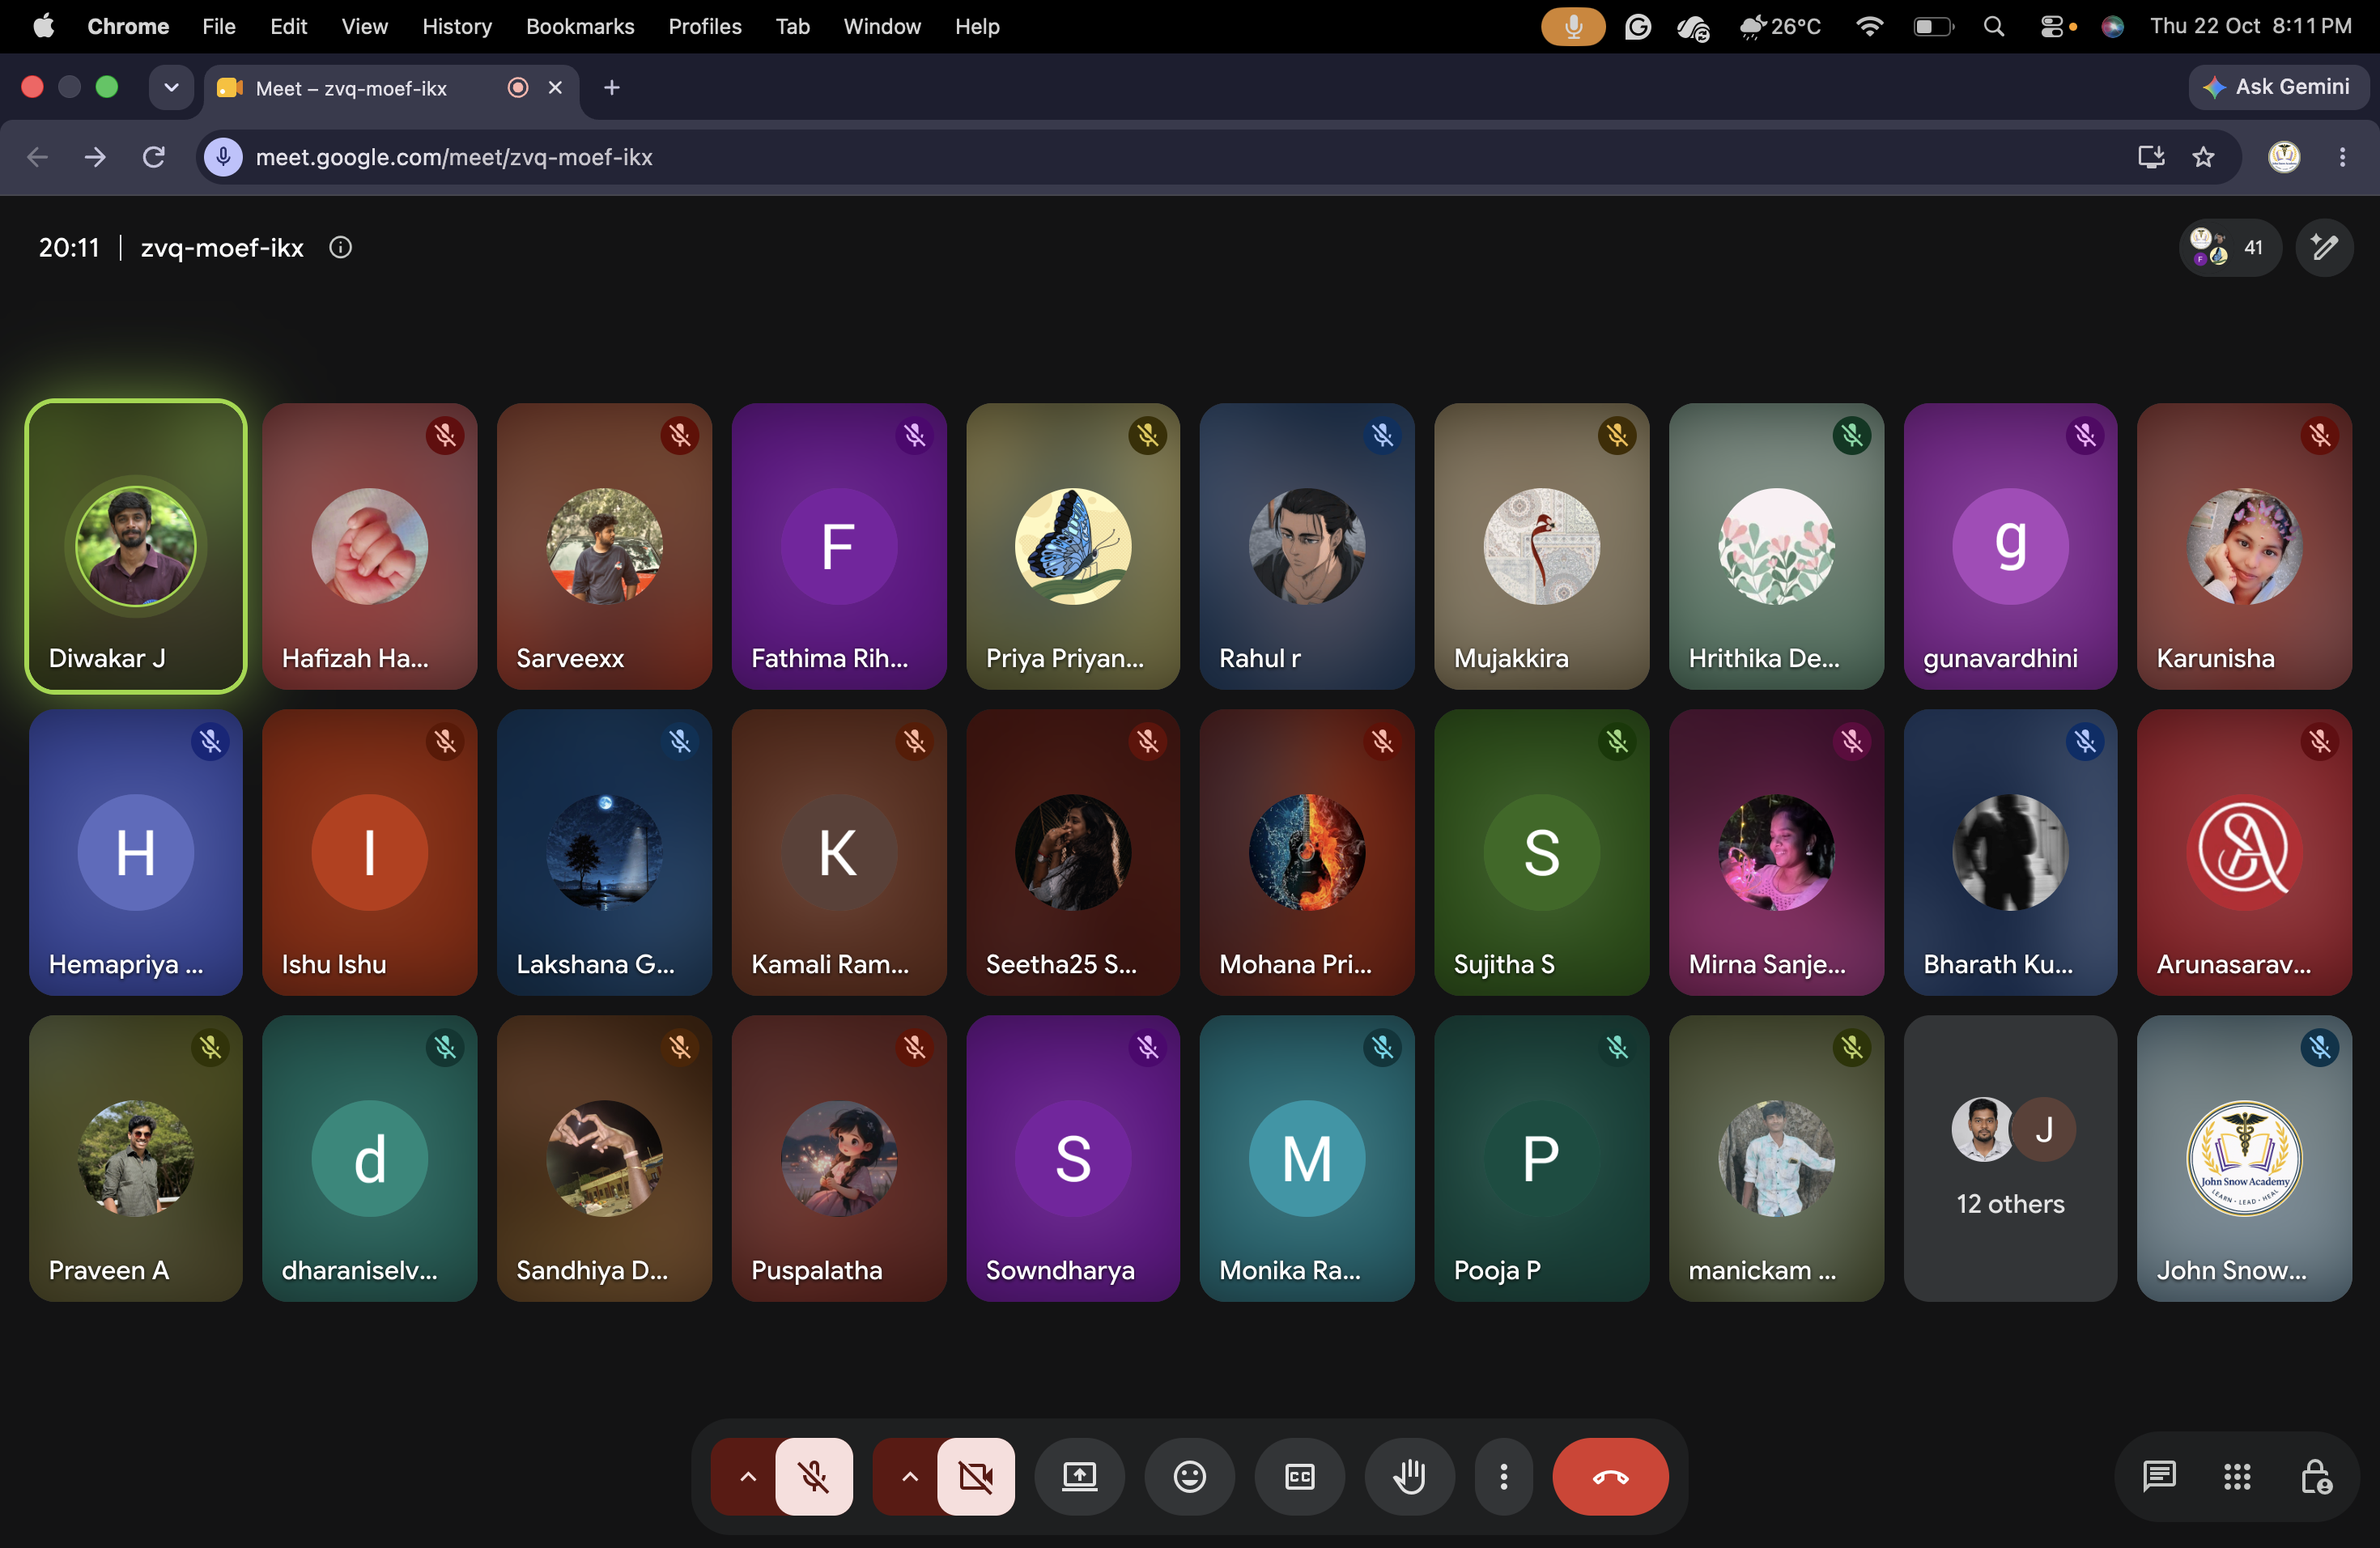The height and width of the screenshot is (1548, 2380).
Task: Open macOS Control Center in menu bar
Action: point(2051,26)
